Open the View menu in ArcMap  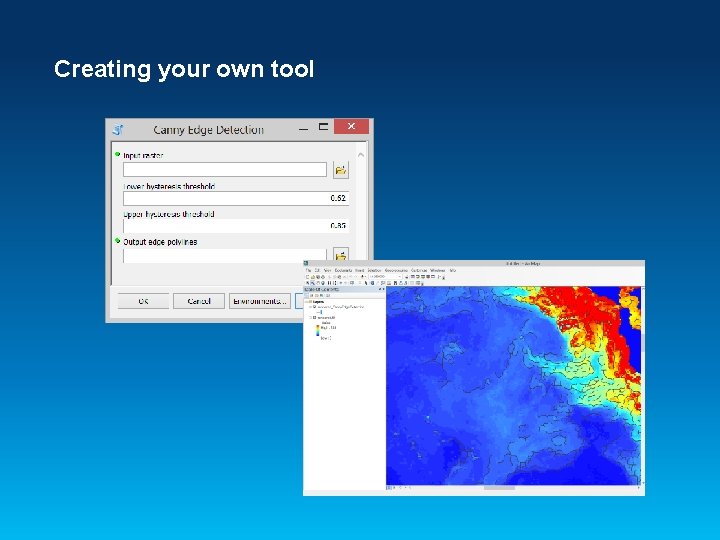327,270
